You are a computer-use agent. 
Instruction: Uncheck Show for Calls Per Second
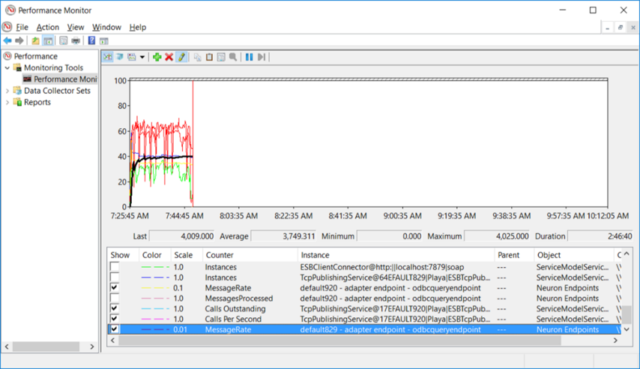point(115,319)
